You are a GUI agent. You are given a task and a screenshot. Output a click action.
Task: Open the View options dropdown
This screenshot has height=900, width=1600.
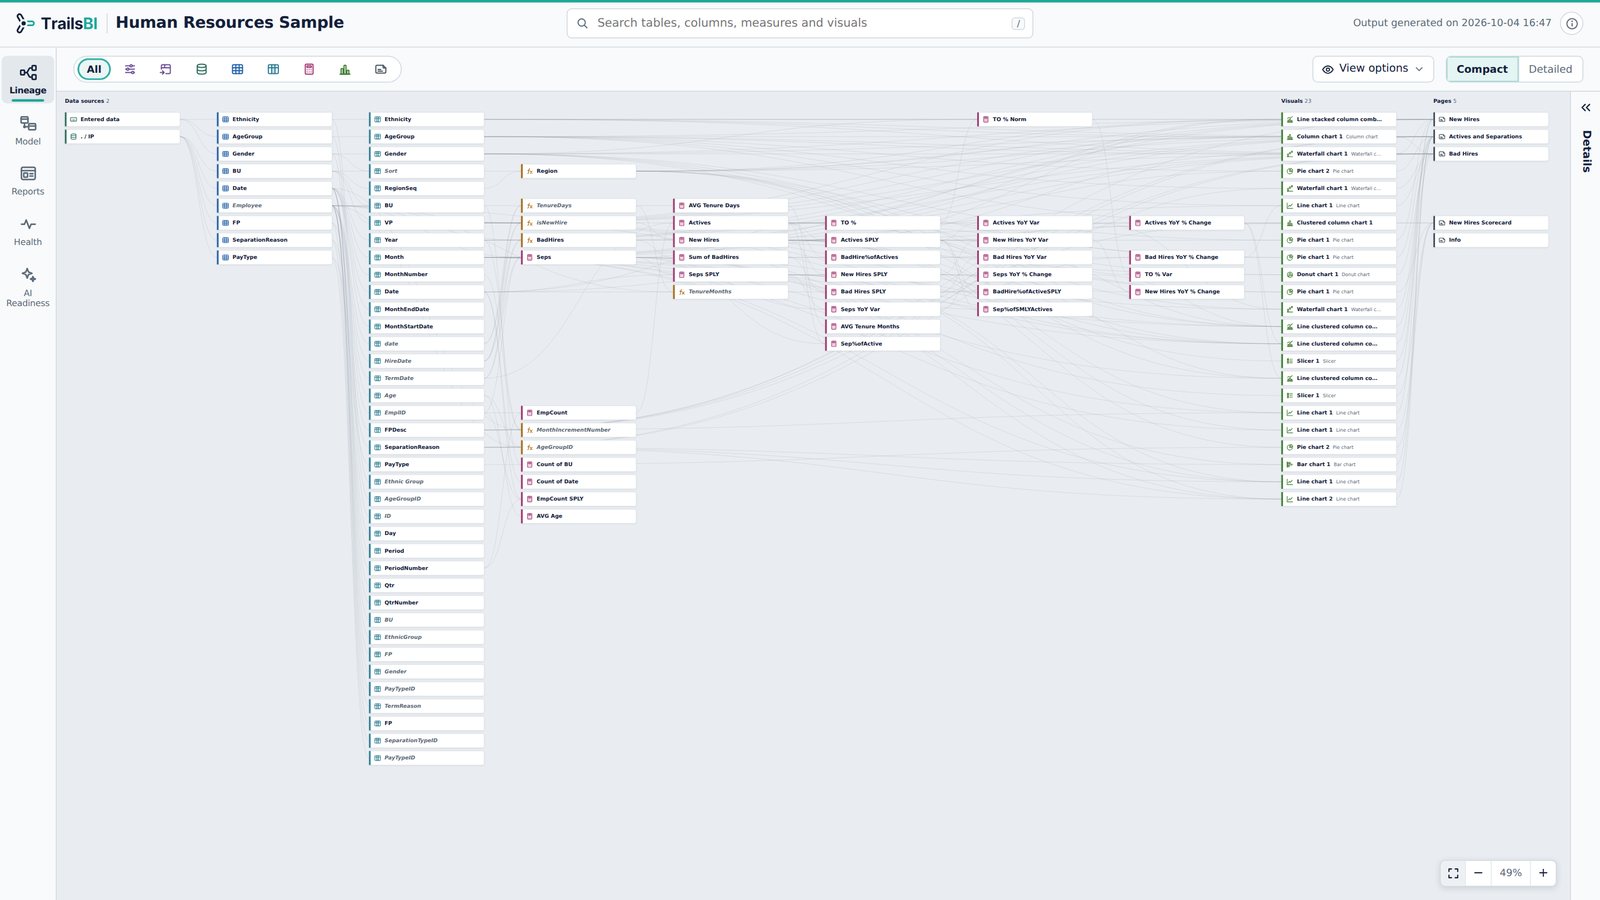pyautogui.click(x=1373, y=69)
